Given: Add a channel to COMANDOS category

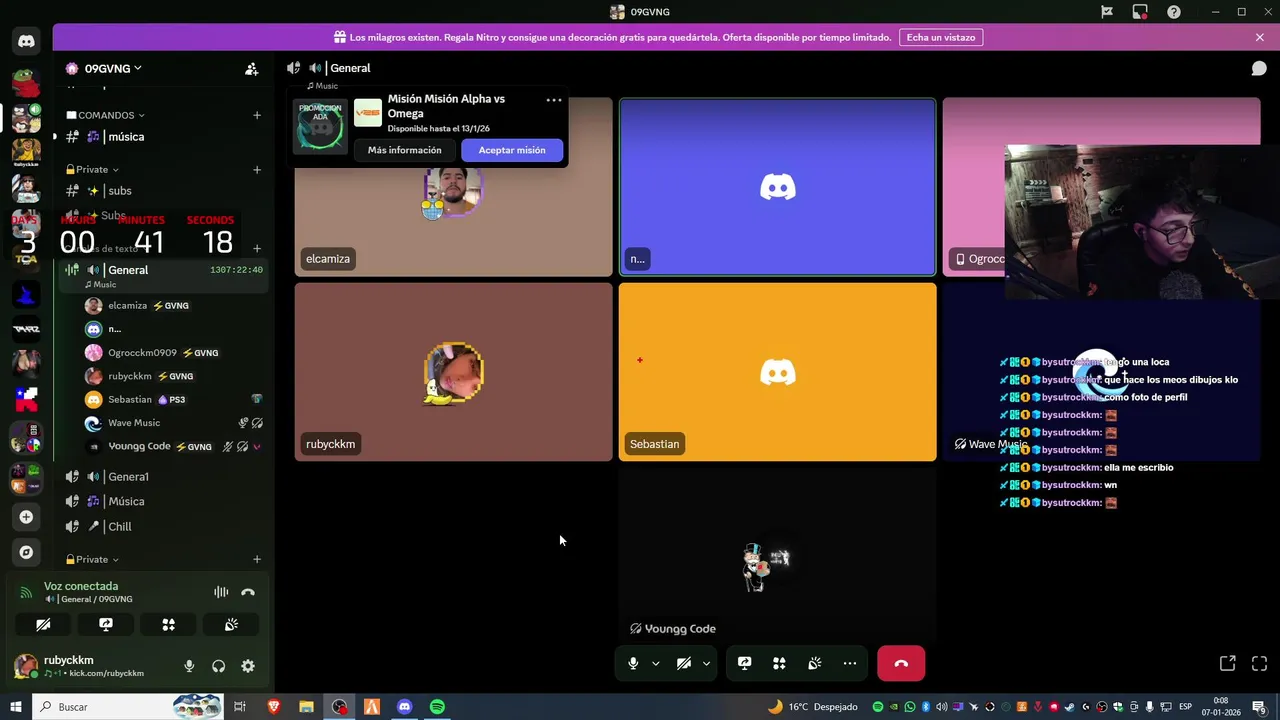Looking at the screenshot, I should (x=257, y=115).
